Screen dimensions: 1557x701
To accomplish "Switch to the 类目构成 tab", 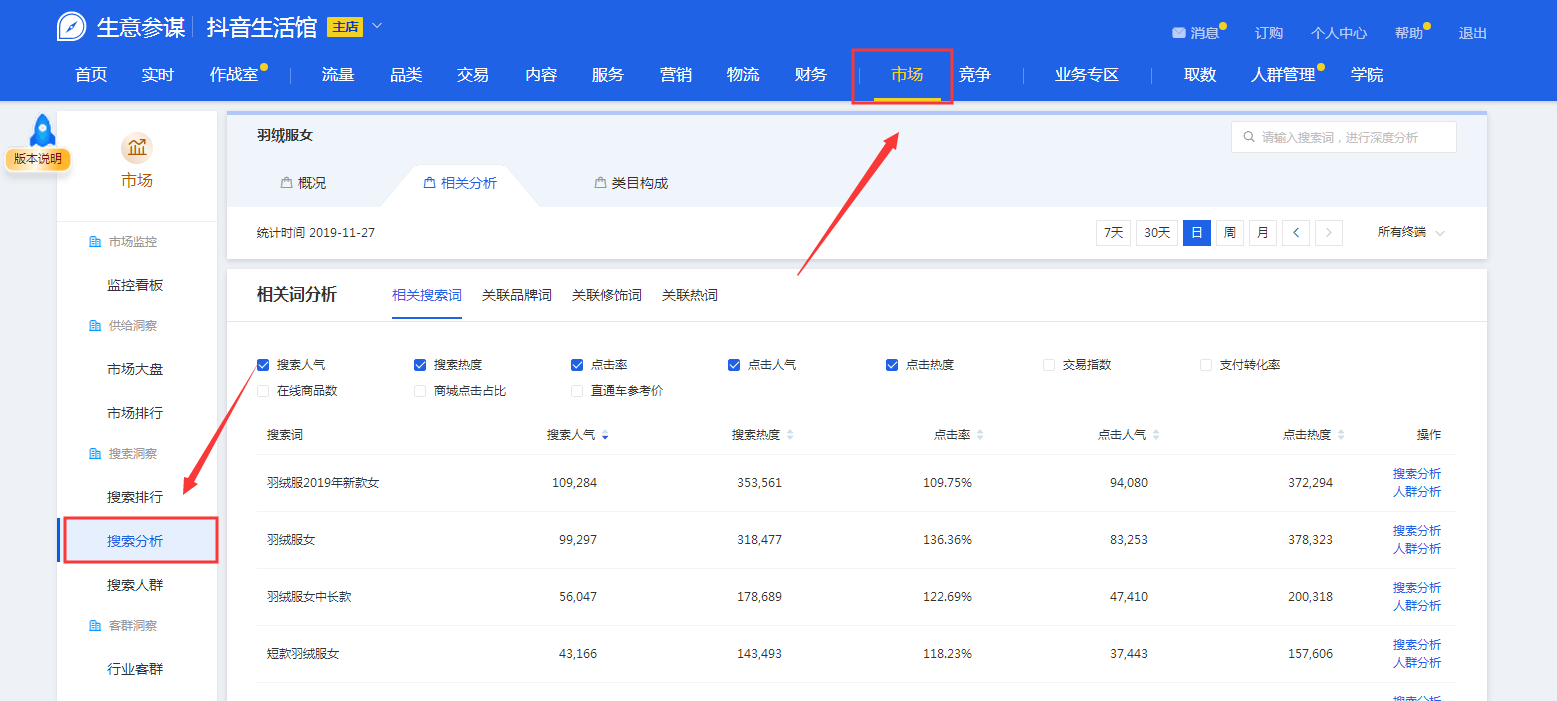I will coord(631,183).
